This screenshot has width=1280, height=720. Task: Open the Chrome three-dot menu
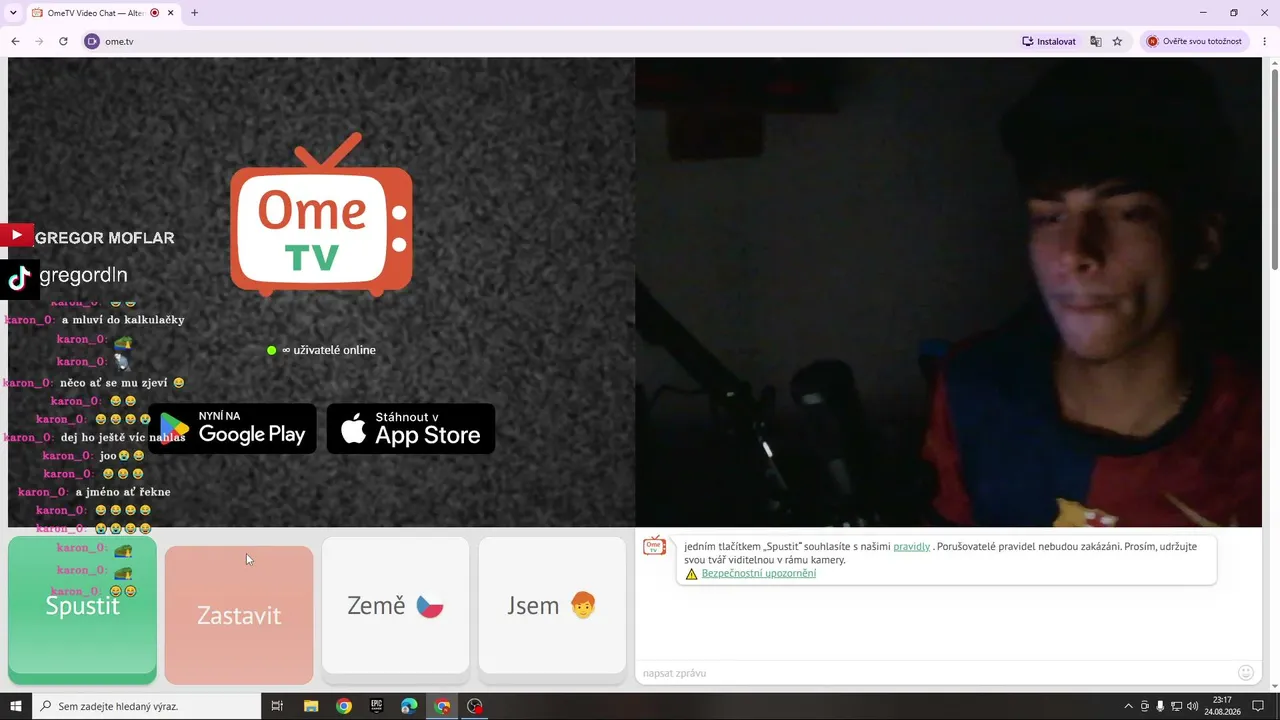1264,41
